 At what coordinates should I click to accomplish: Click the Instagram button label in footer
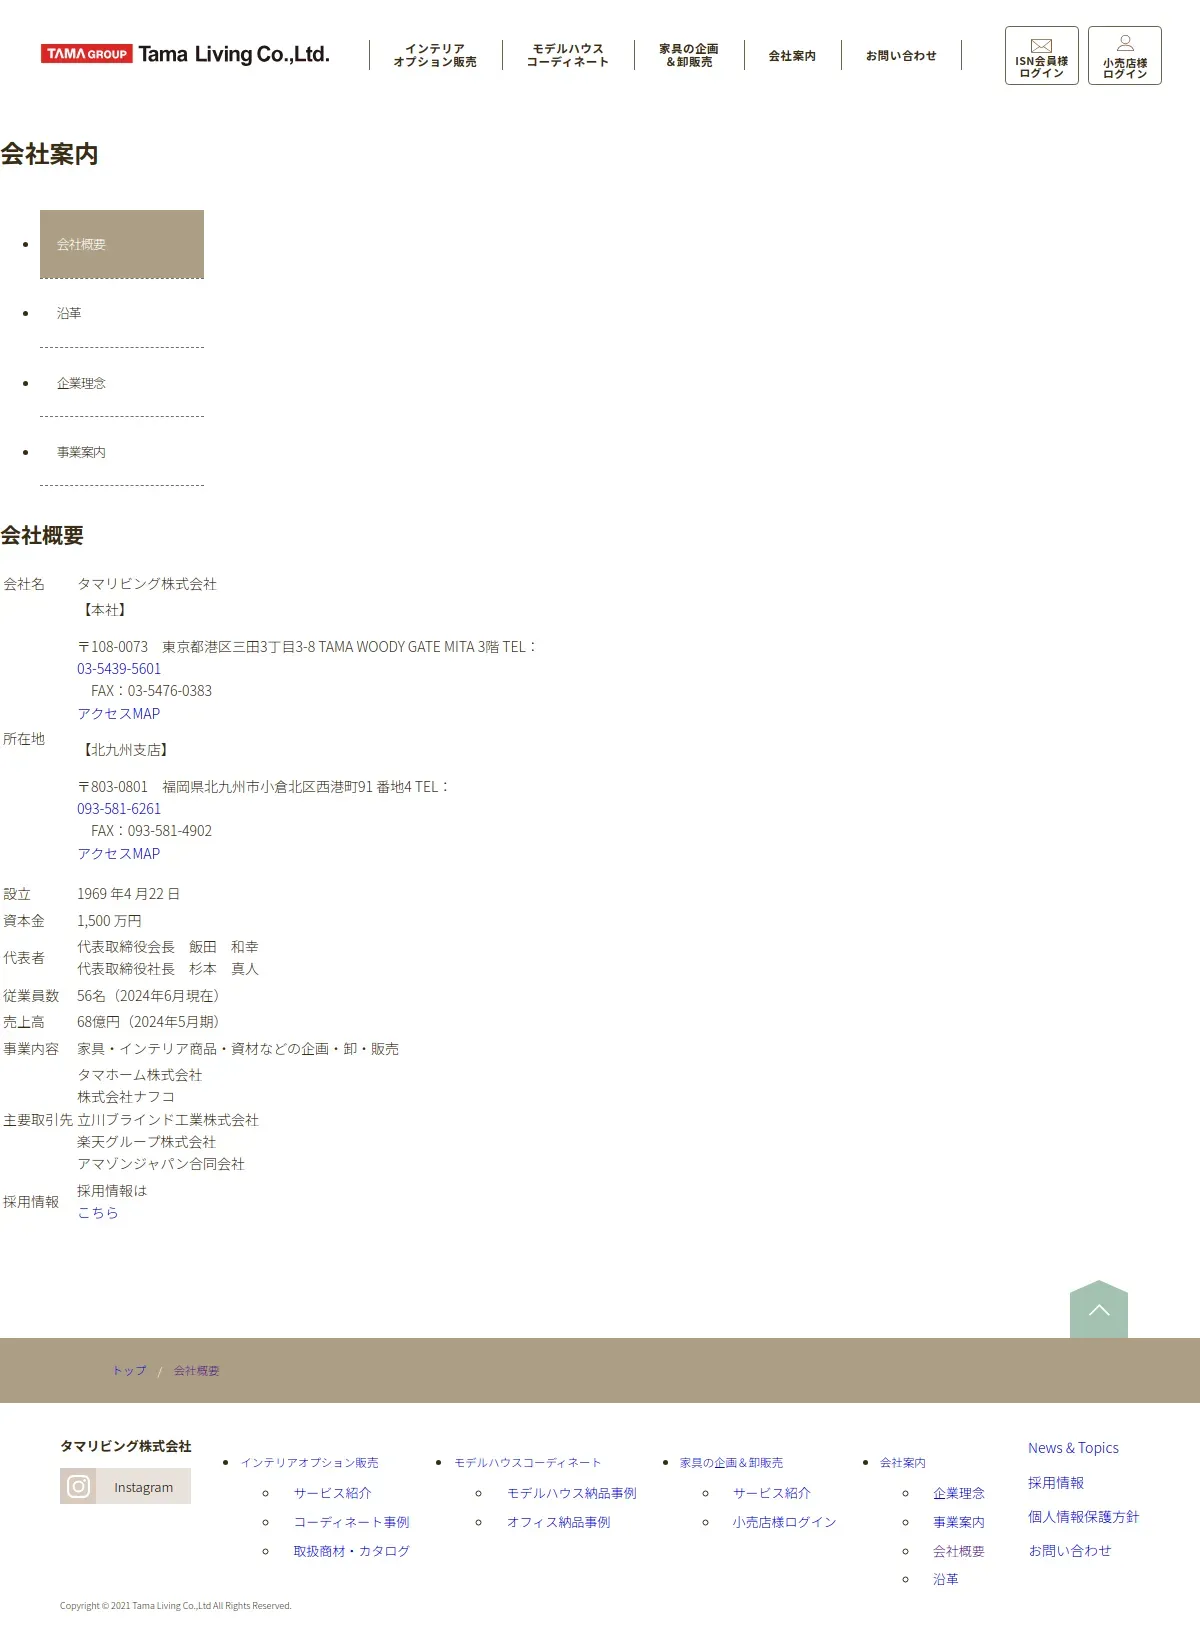(143, 1487)
